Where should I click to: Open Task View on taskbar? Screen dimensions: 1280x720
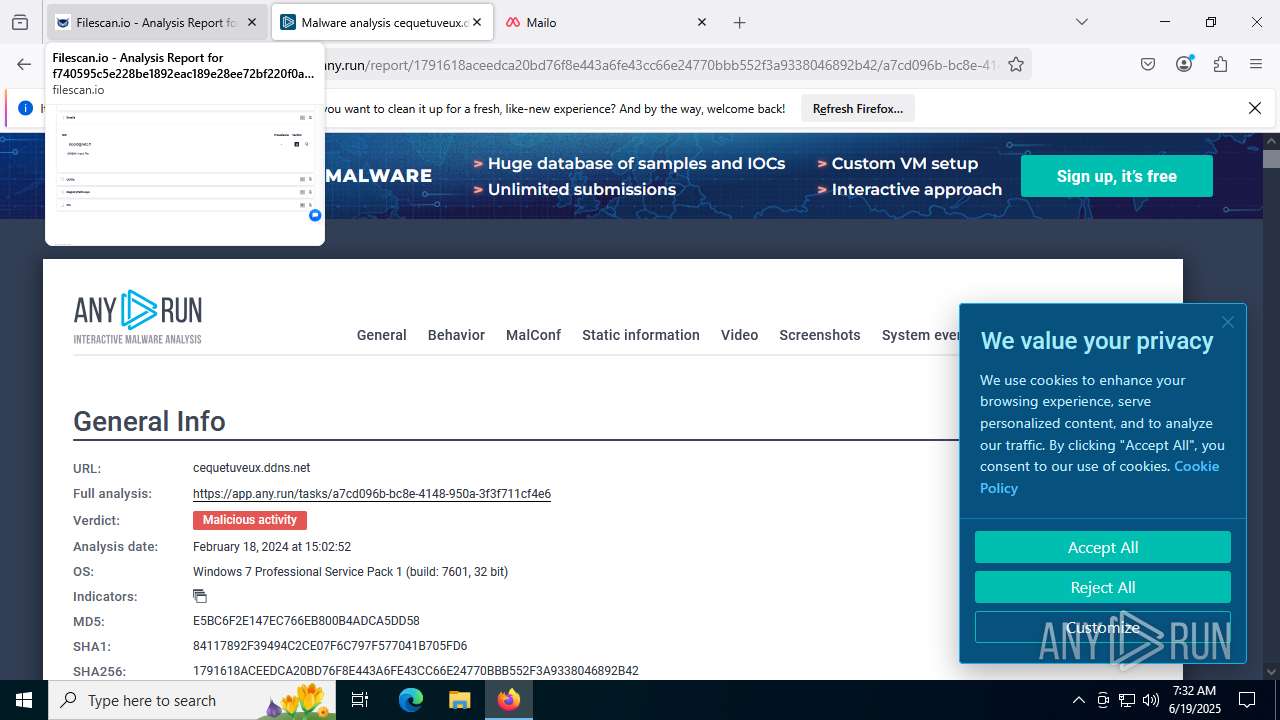coord(360,700)
